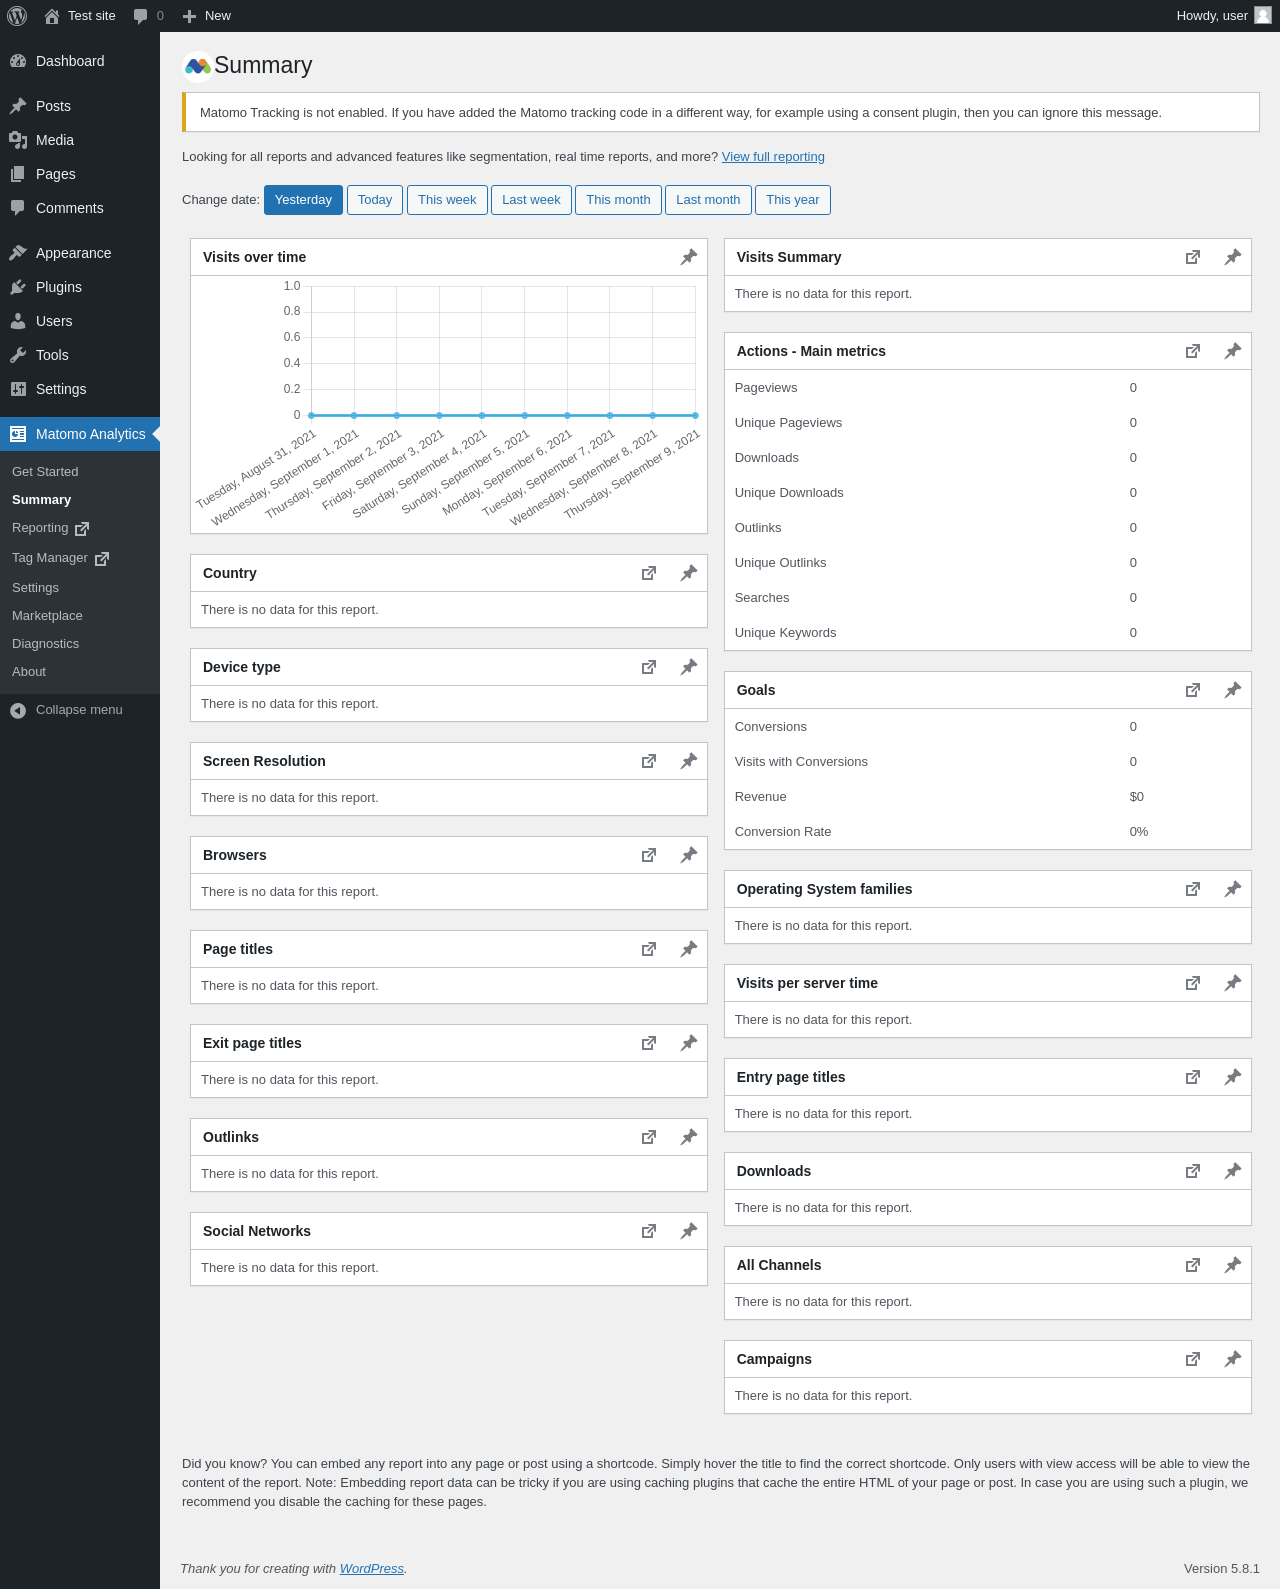Open Matomo Marketplace submenu
The width and height of the screenshot is (1280, 1589).
[80, 616]
